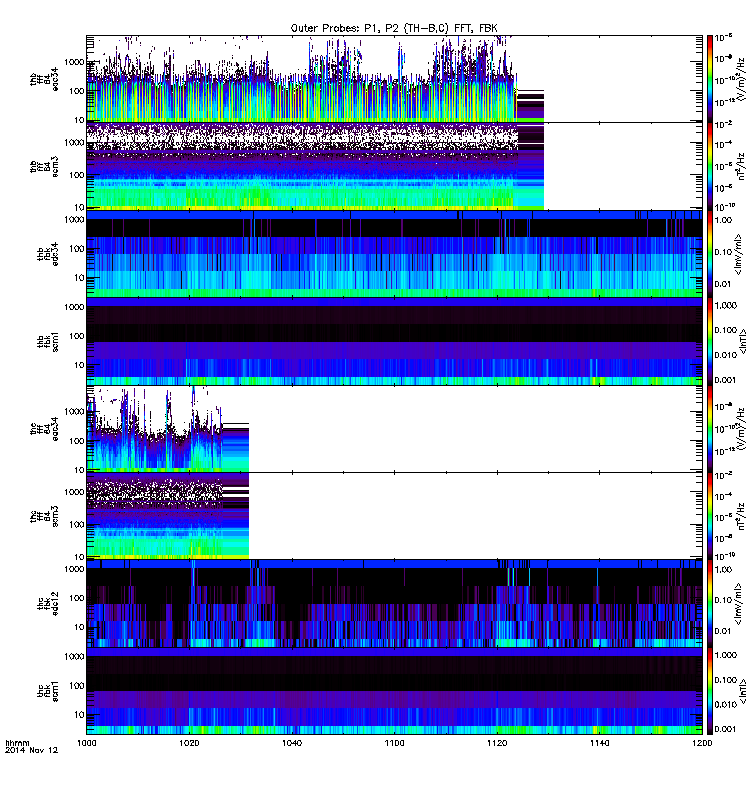Click the thc fbk edc12 color bar

click(x=709, y=604)
